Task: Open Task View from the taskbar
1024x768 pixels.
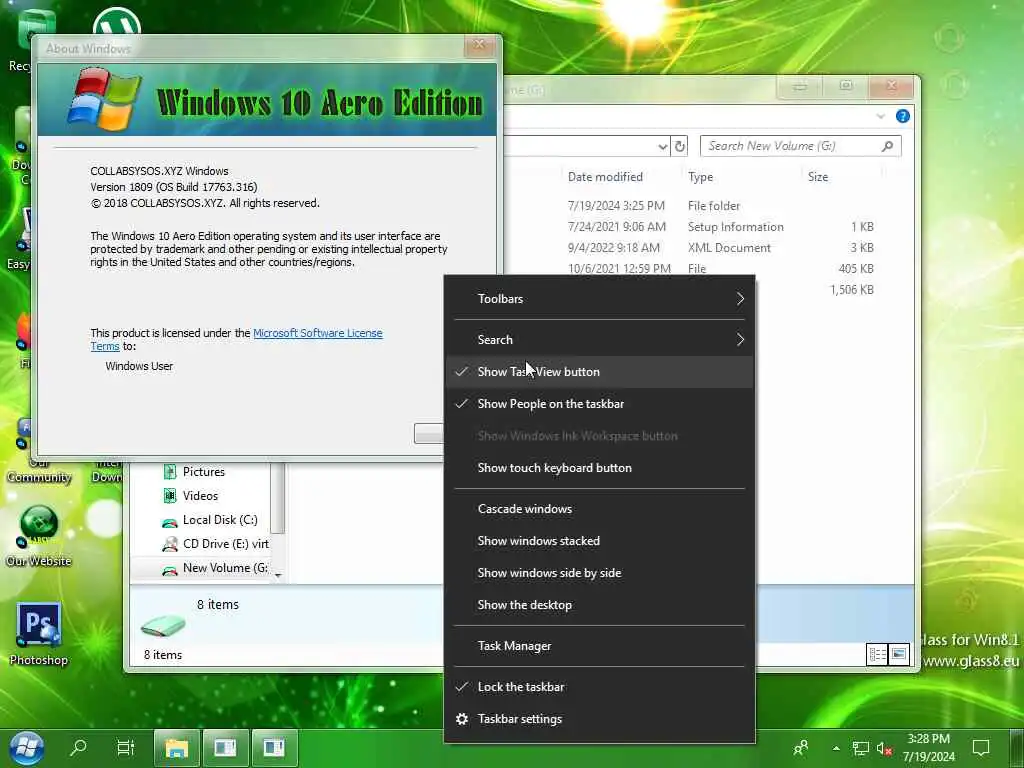Action: click(125, 747)
